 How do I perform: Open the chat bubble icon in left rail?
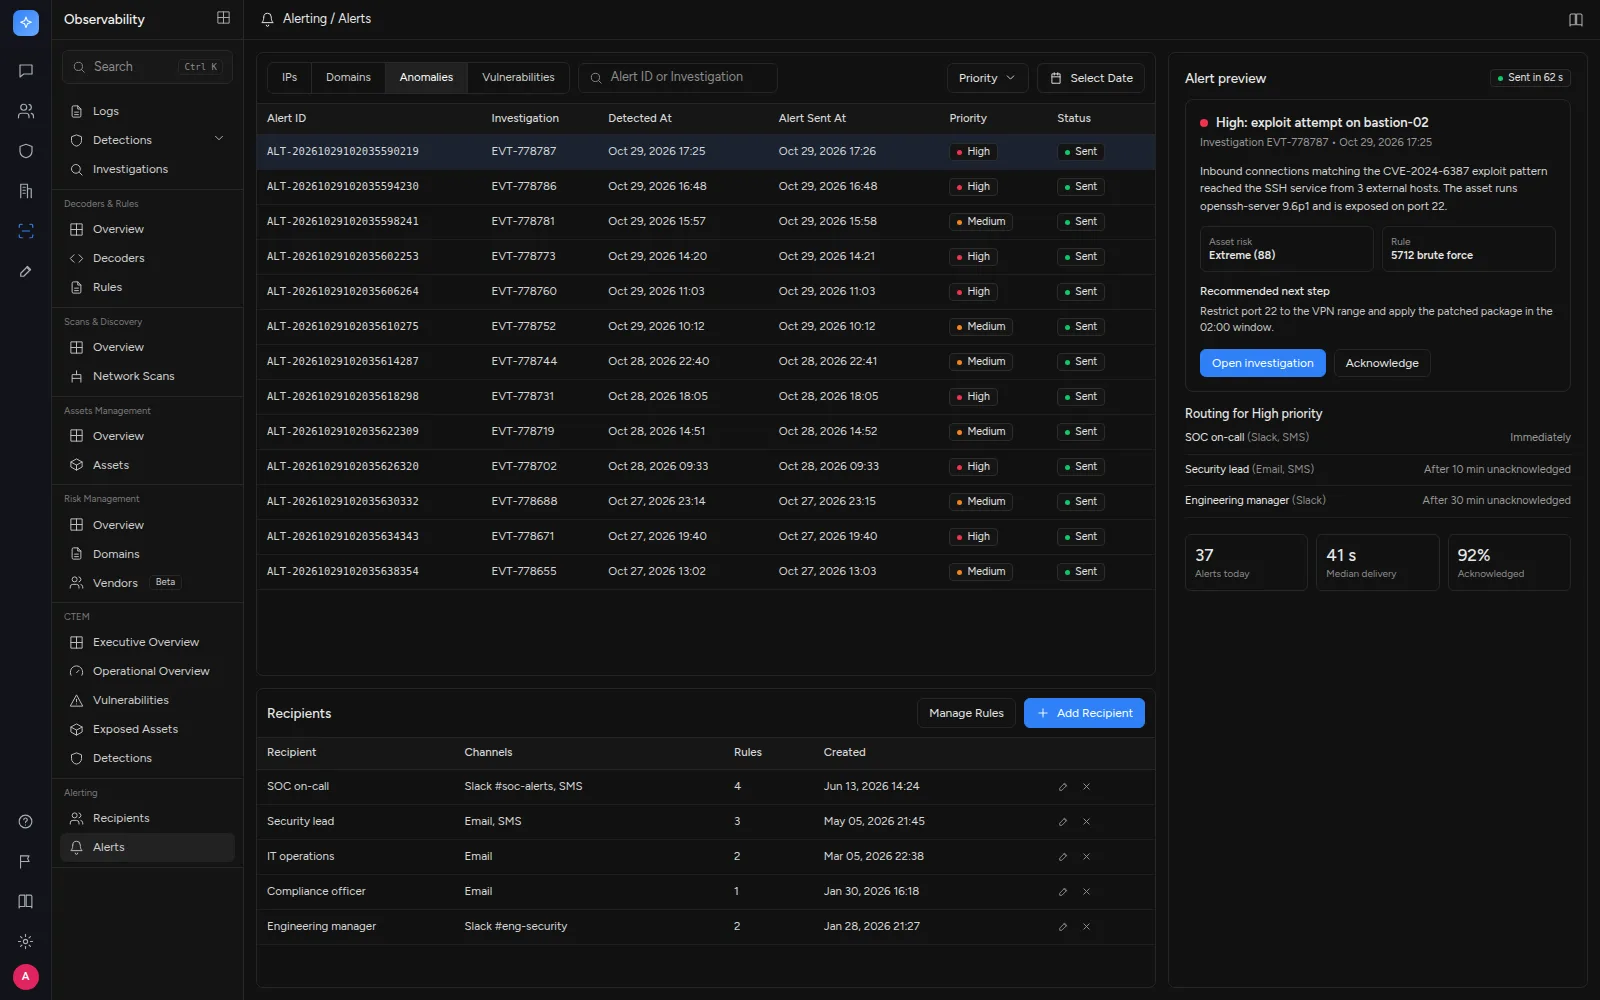pos(26,71)
